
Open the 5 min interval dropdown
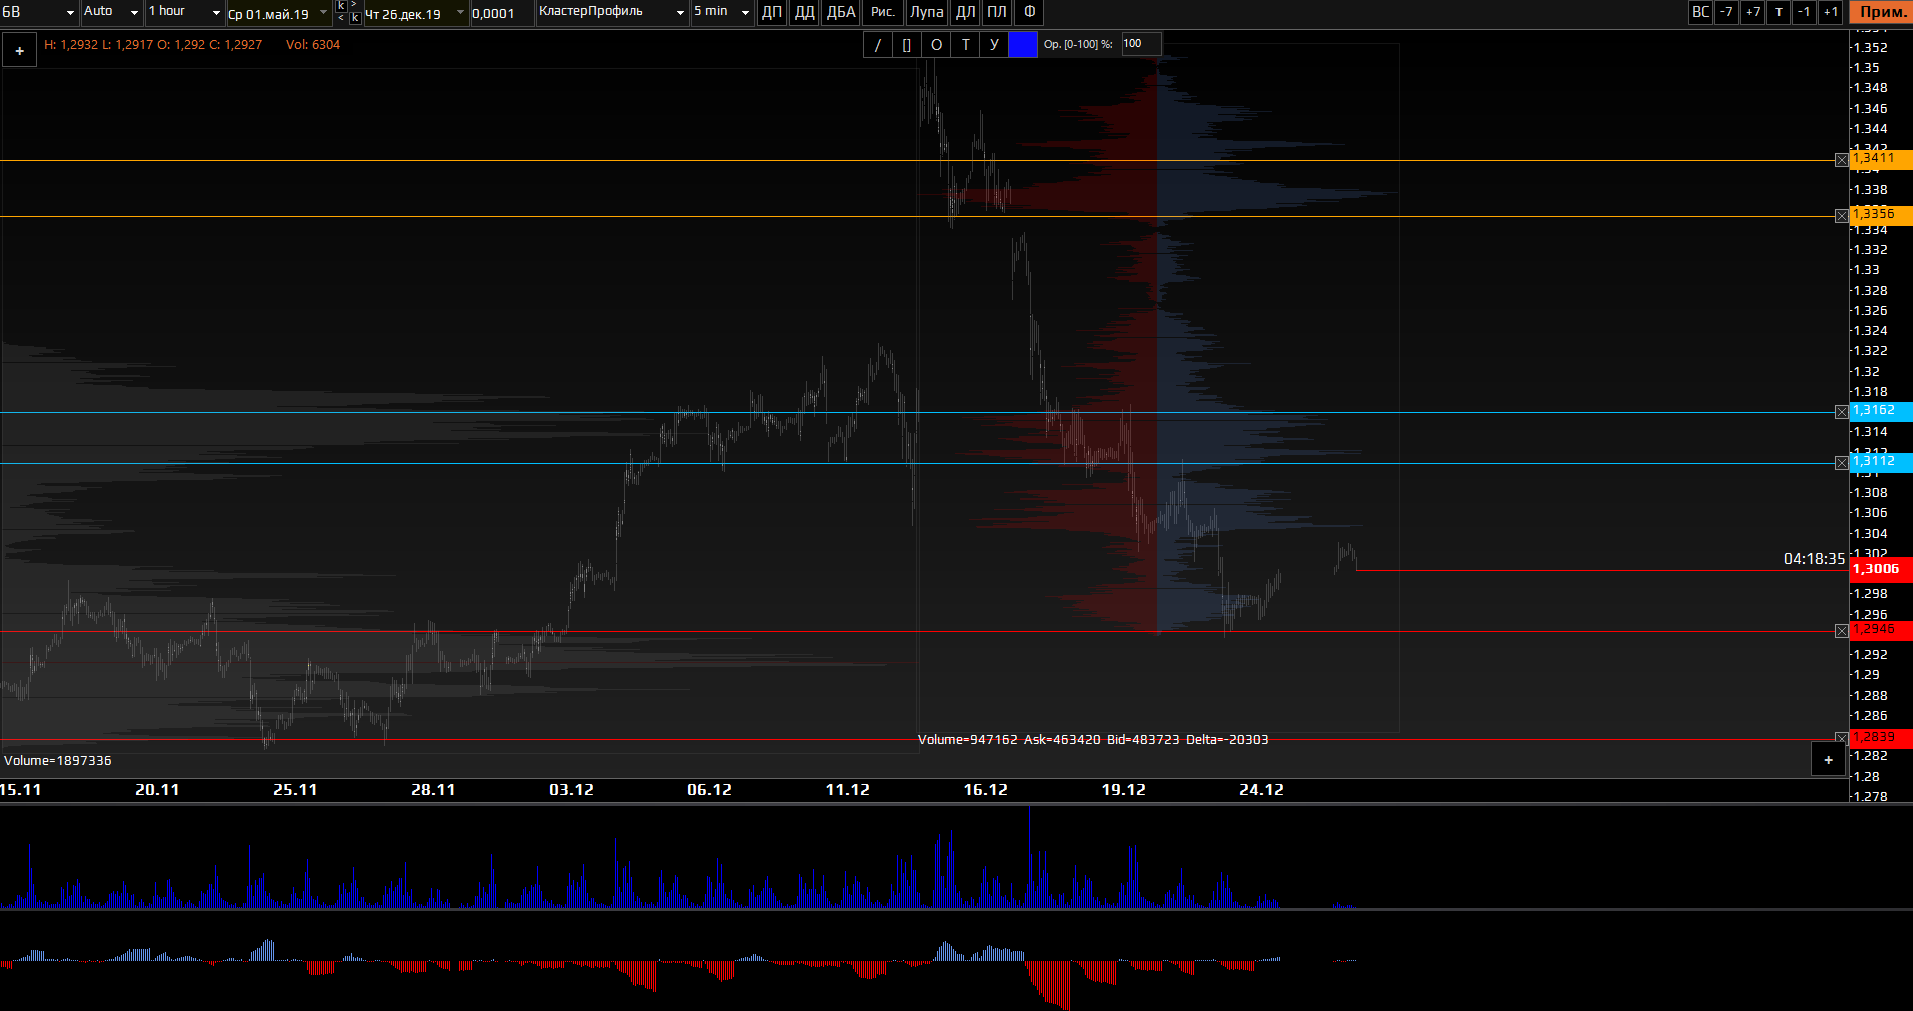tap(722, 12)
